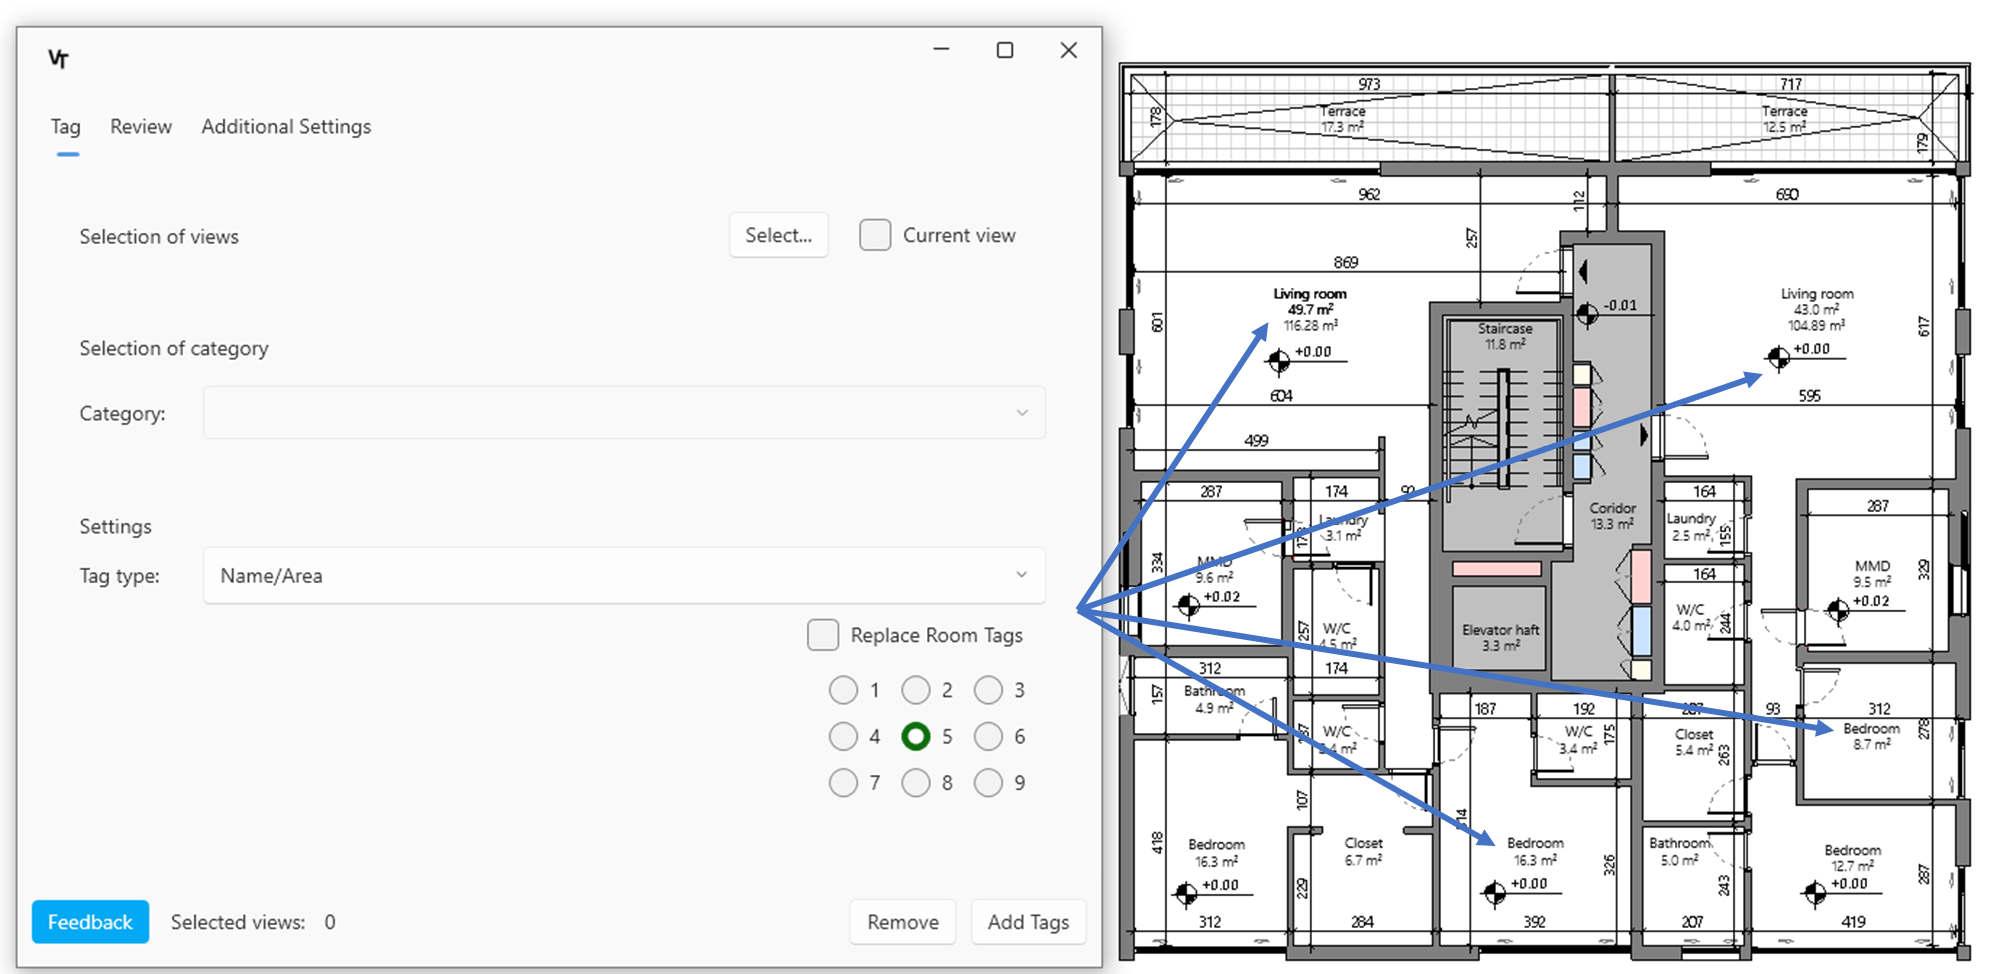
Task: Click the 12.7 m² Bedroom tag on plan
Action: click(x=1852, y=858)
